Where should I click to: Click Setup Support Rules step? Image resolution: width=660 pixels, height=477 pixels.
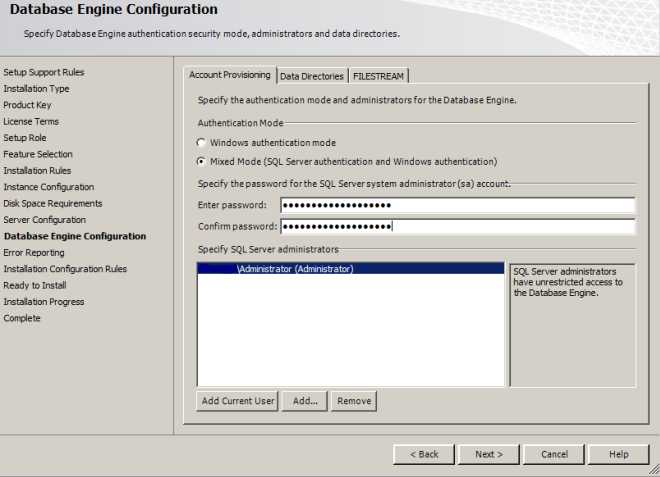(x=44, y=72)
